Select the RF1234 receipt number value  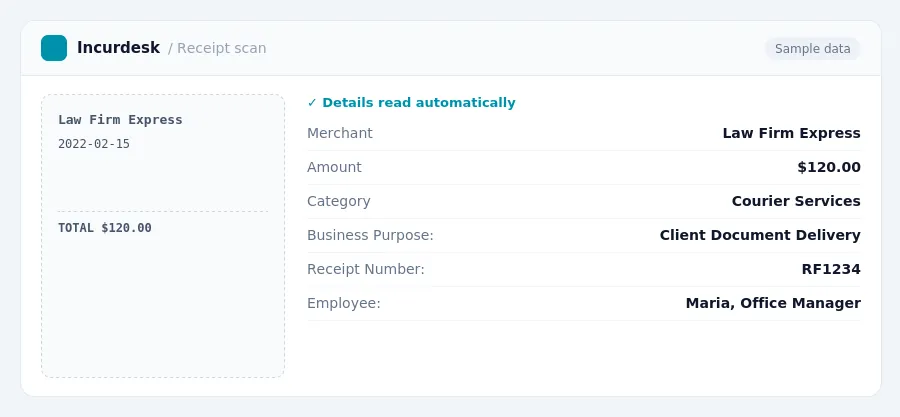tap(831, 269)
